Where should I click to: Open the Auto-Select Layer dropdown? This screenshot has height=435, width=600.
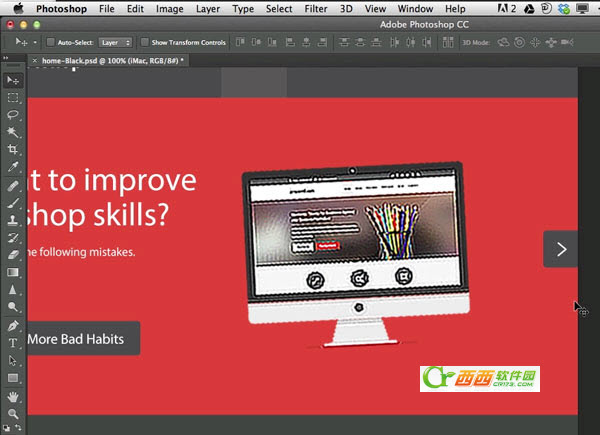(x=115, y=42)
